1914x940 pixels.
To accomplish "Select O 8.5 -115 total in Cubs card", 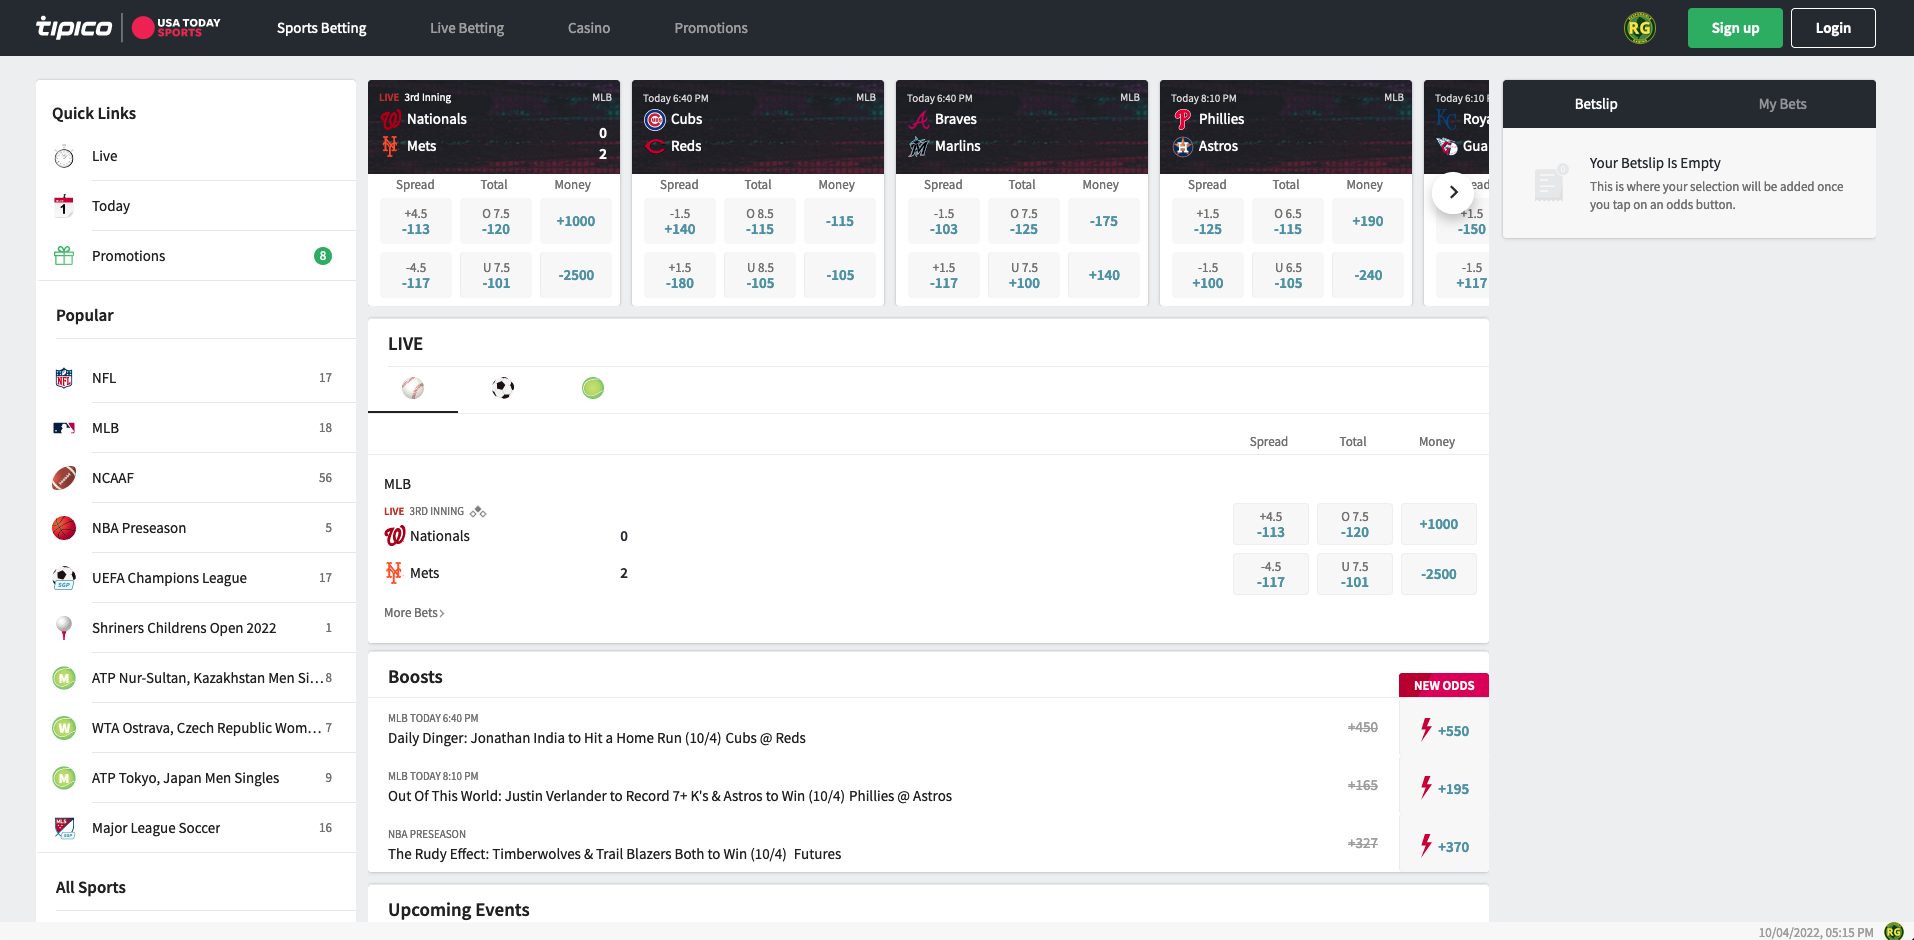I will (759, 221).
